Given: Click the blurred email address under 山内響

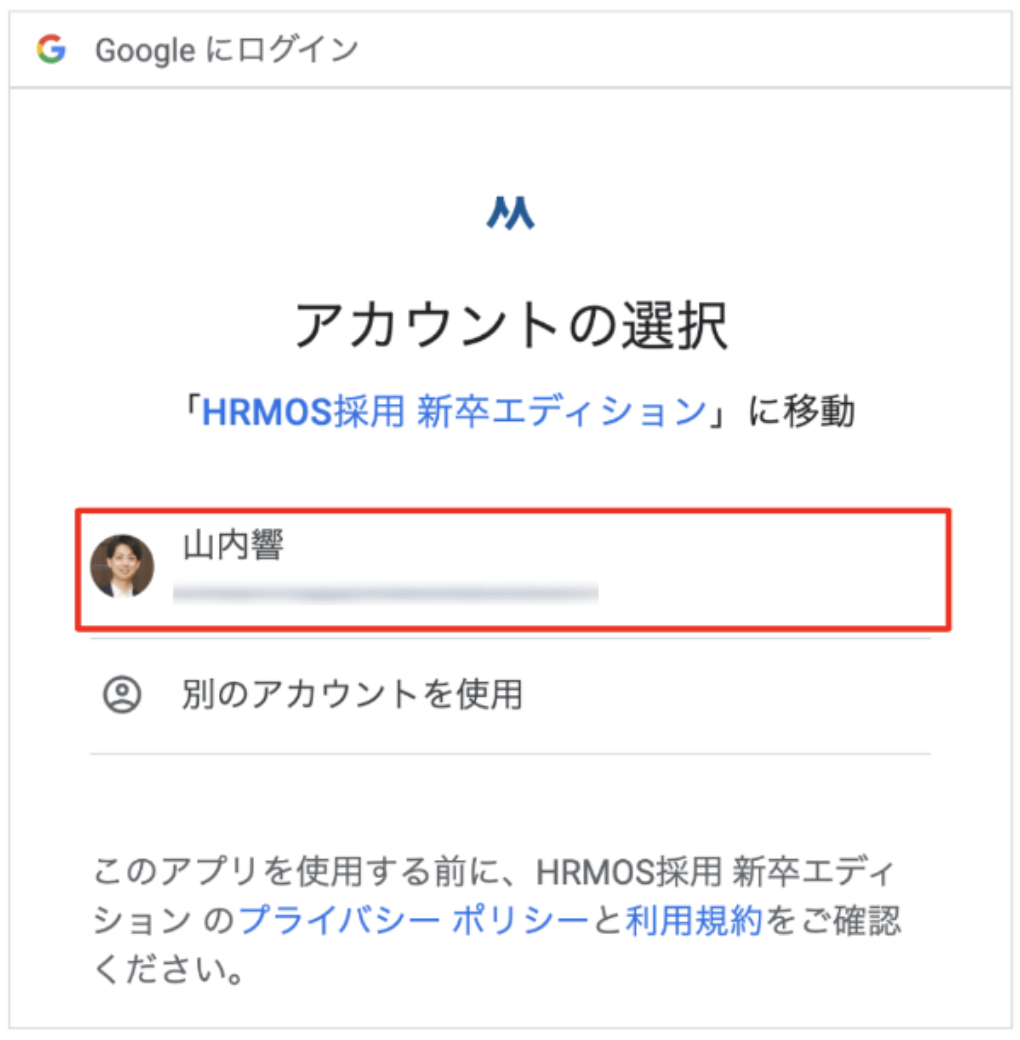Looking at the screenshot, I should point(386,594).
